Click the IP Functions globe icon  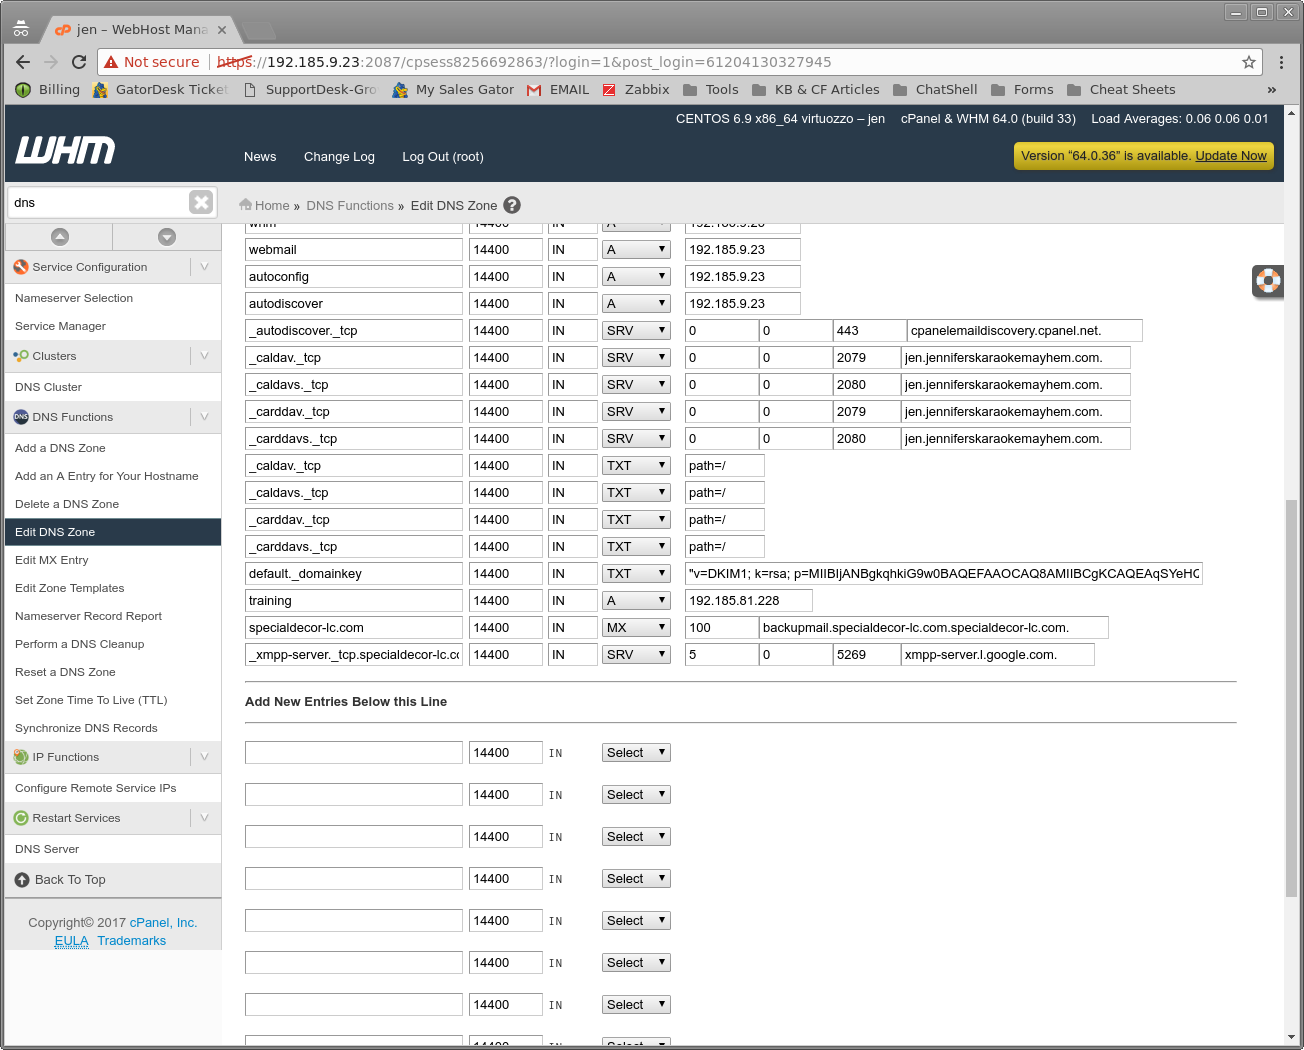[21, 757]
